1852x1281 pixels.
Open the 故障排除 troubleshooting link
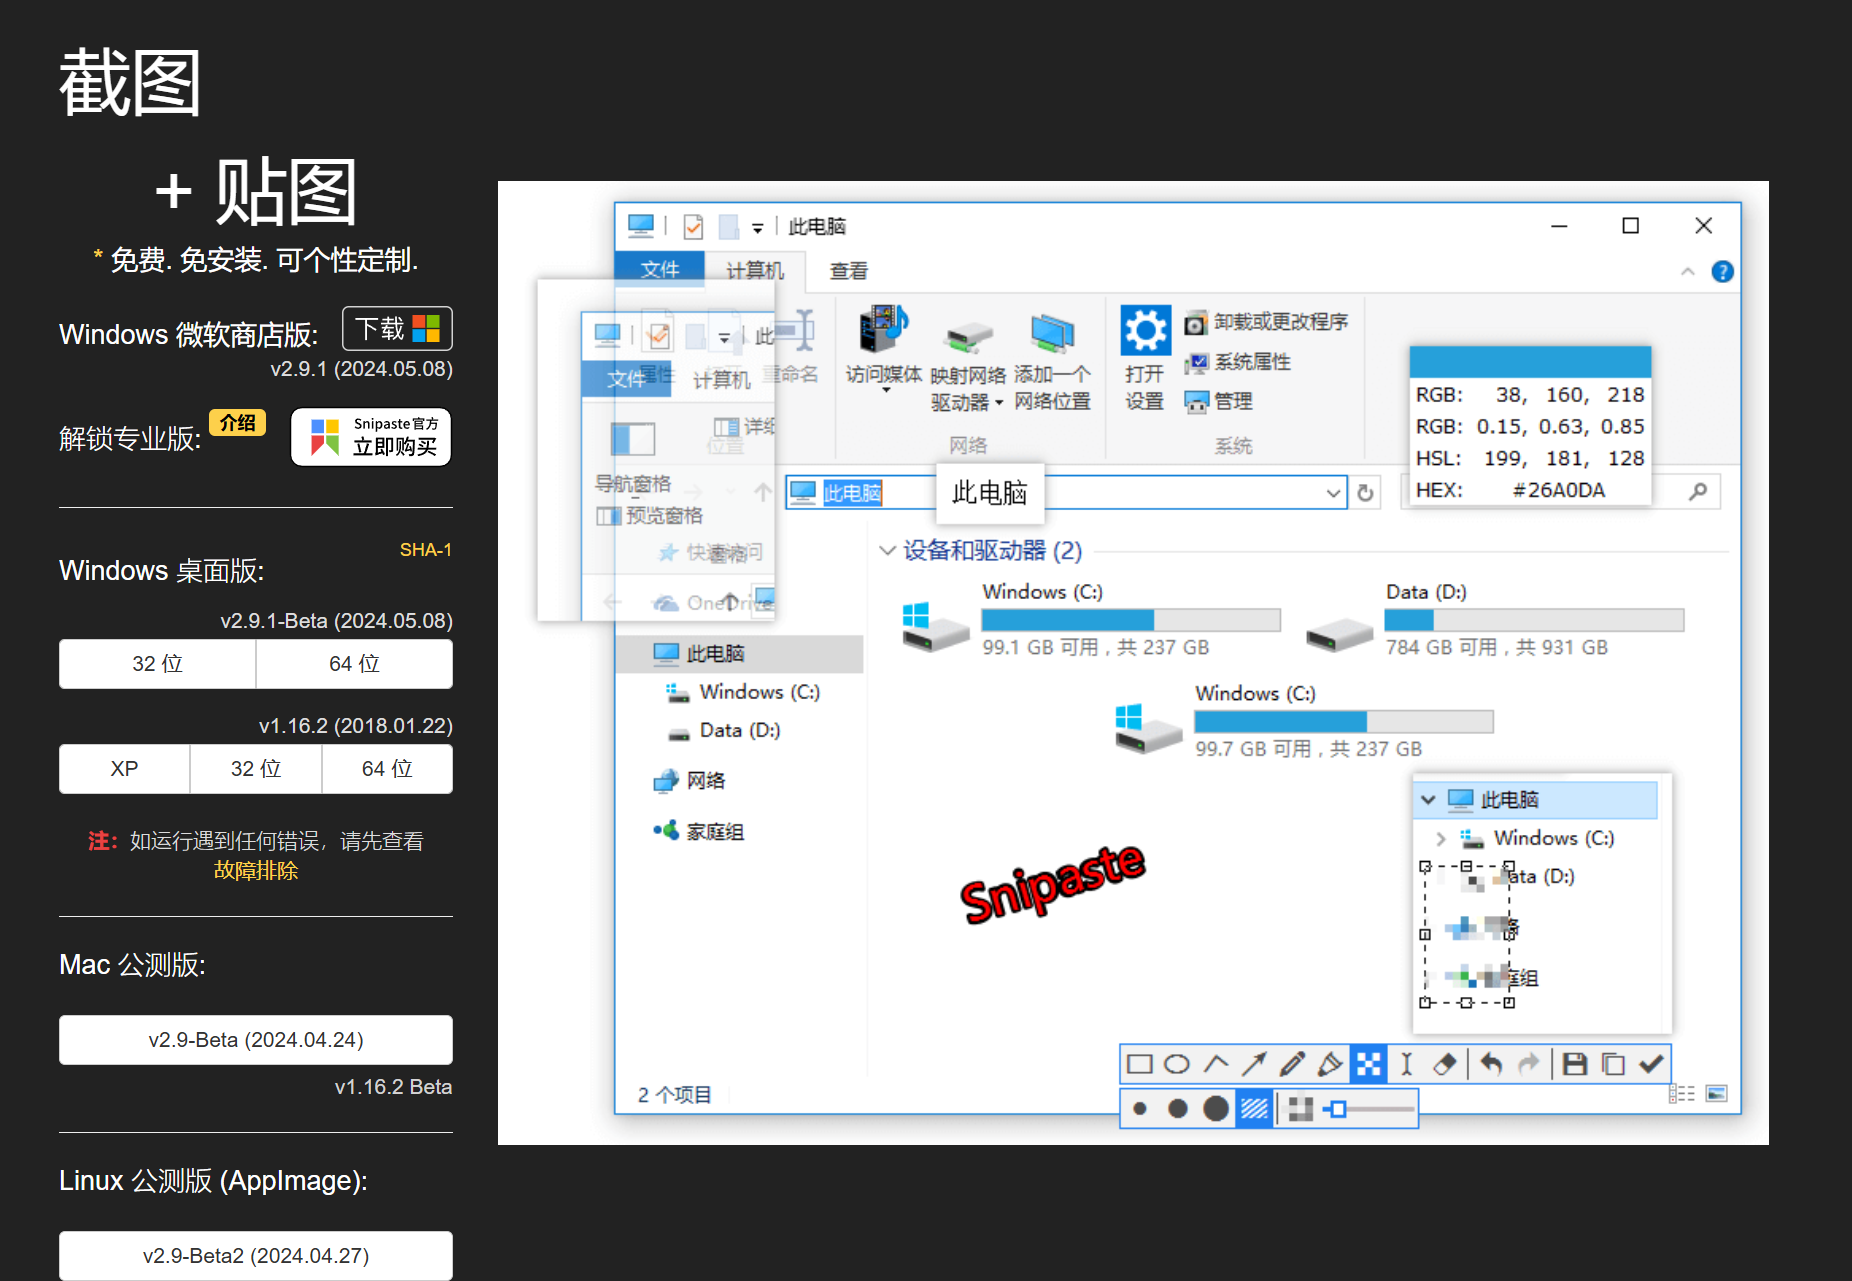tap(256, 871)
